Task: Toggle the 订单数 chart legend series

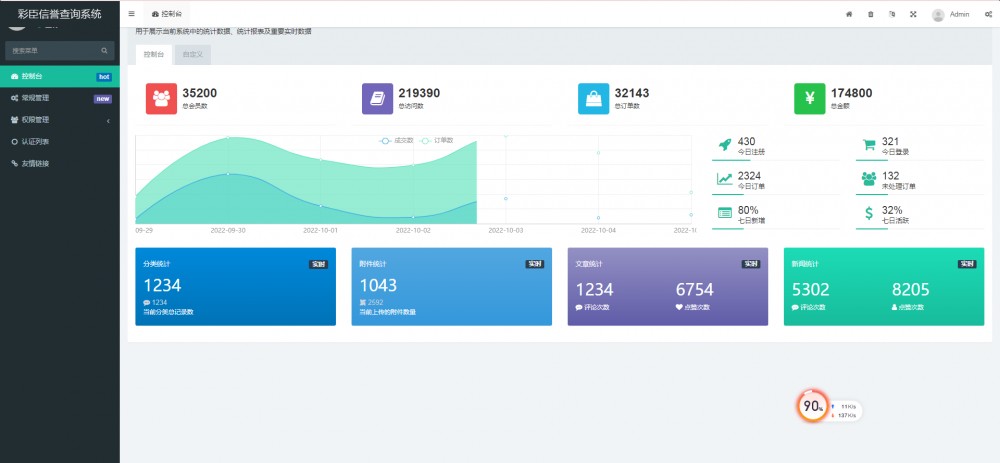Action: (437, 140)
